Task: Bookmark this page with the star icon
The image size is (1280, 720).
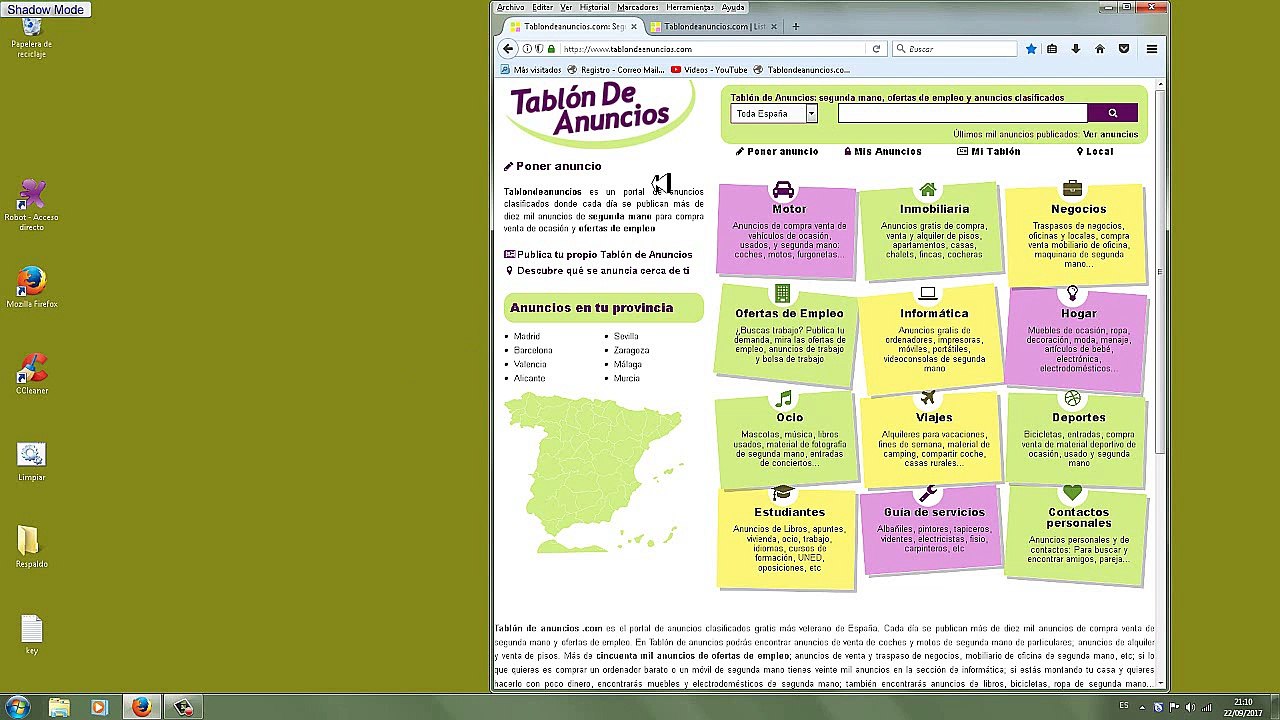Action: [1031, 48]
